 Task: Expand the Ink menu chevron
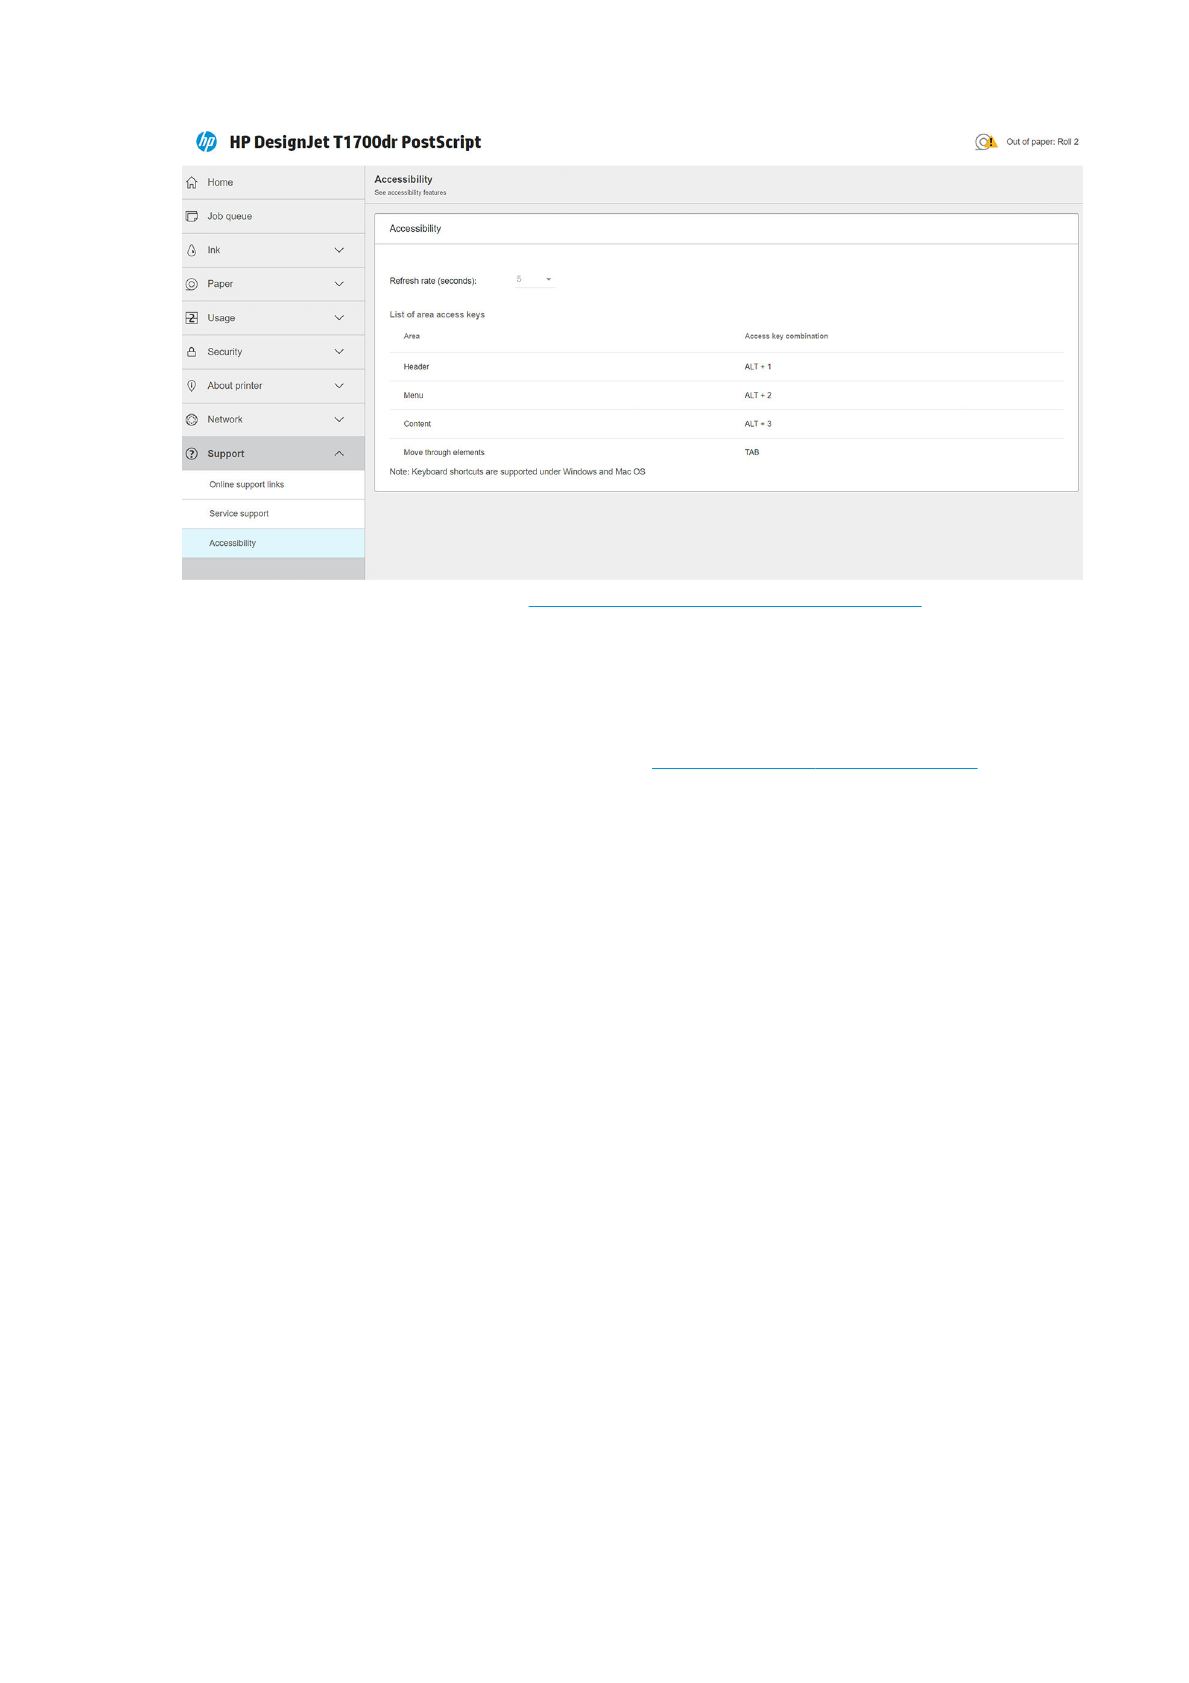tap(339, 250)
